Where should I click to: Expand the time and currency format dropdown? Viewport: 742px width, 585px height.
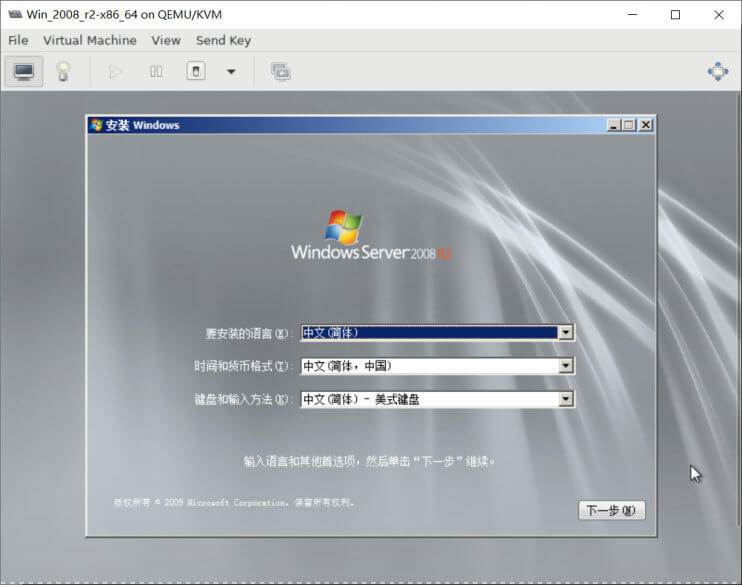565,366
